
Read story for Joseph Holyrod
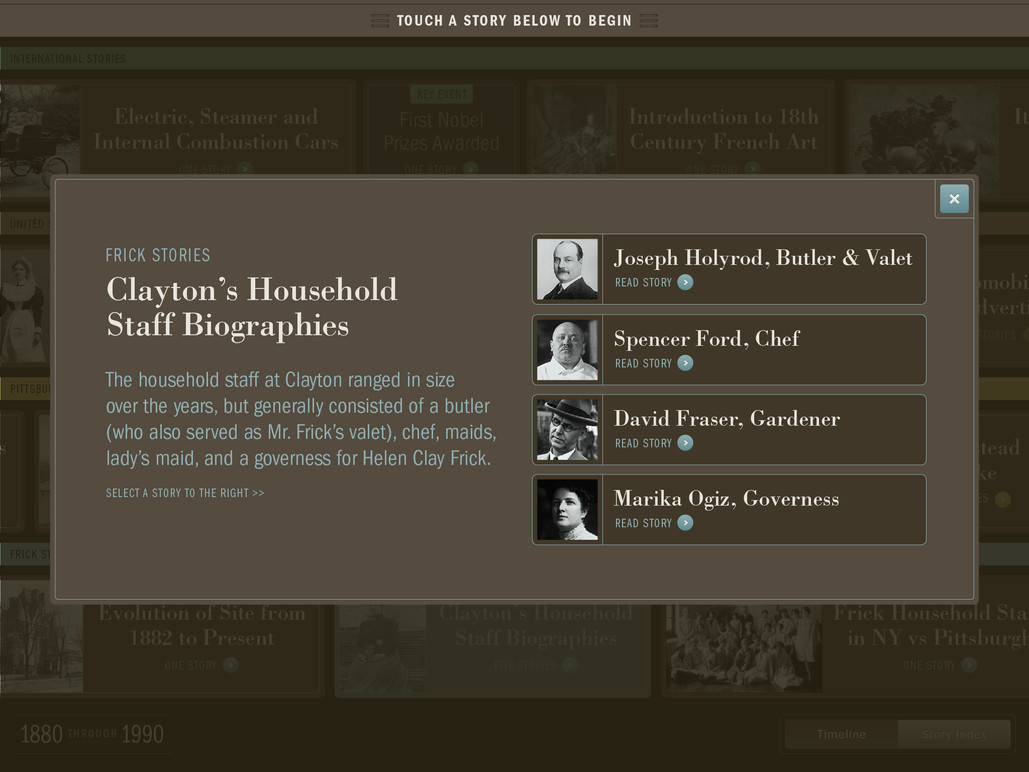coord(643,283)
